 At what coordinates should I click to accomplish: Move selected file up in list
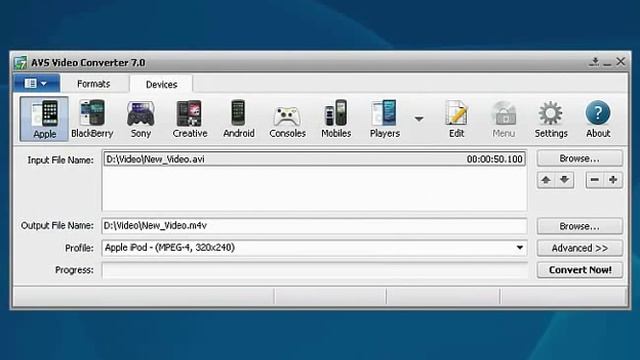click(546, 180)
